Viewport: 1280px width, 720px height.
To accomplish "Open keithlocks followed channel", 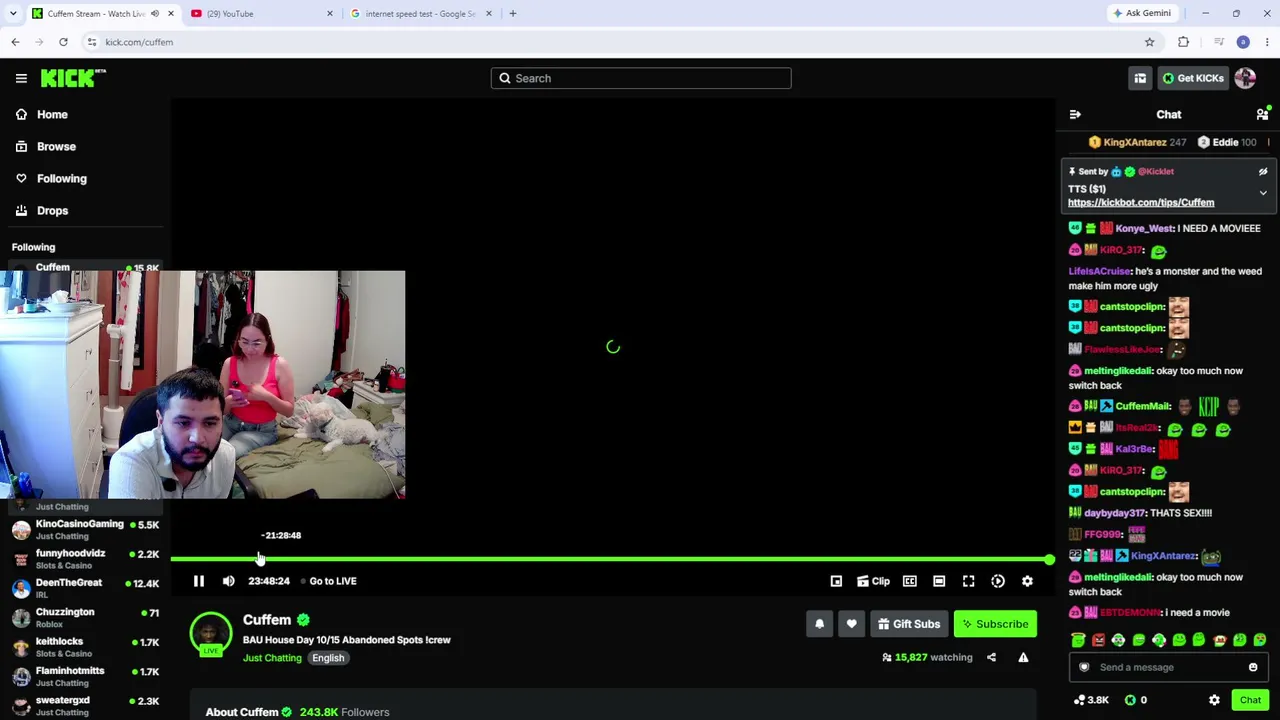I will click(85, 647).
